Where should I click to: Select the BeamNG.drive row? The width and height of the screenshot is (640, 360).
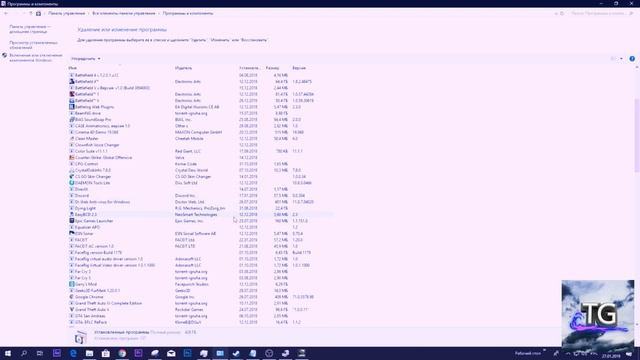(x=201, y=113)
